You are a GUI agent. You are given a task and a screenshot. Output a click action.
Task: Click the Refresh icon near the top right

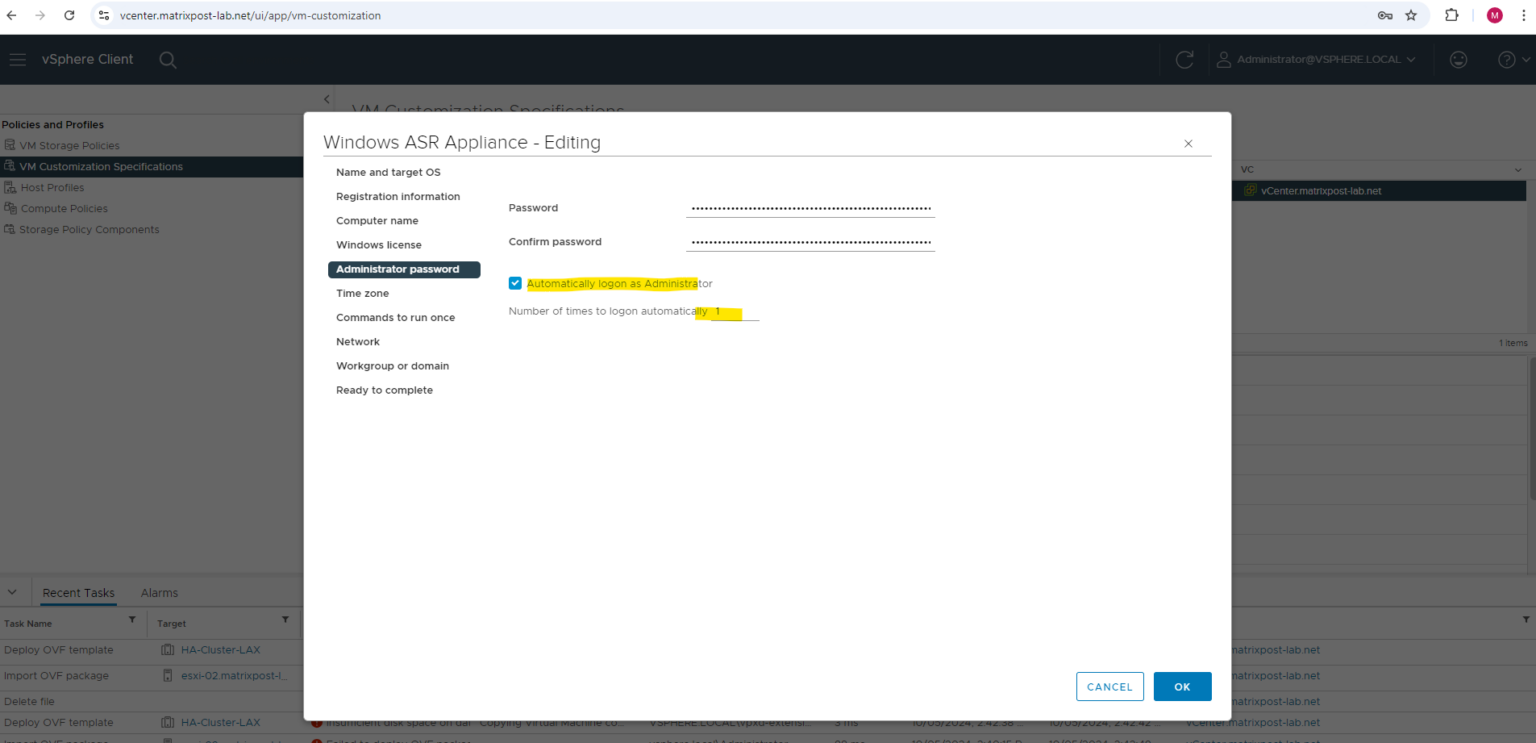pos(1184,59)
